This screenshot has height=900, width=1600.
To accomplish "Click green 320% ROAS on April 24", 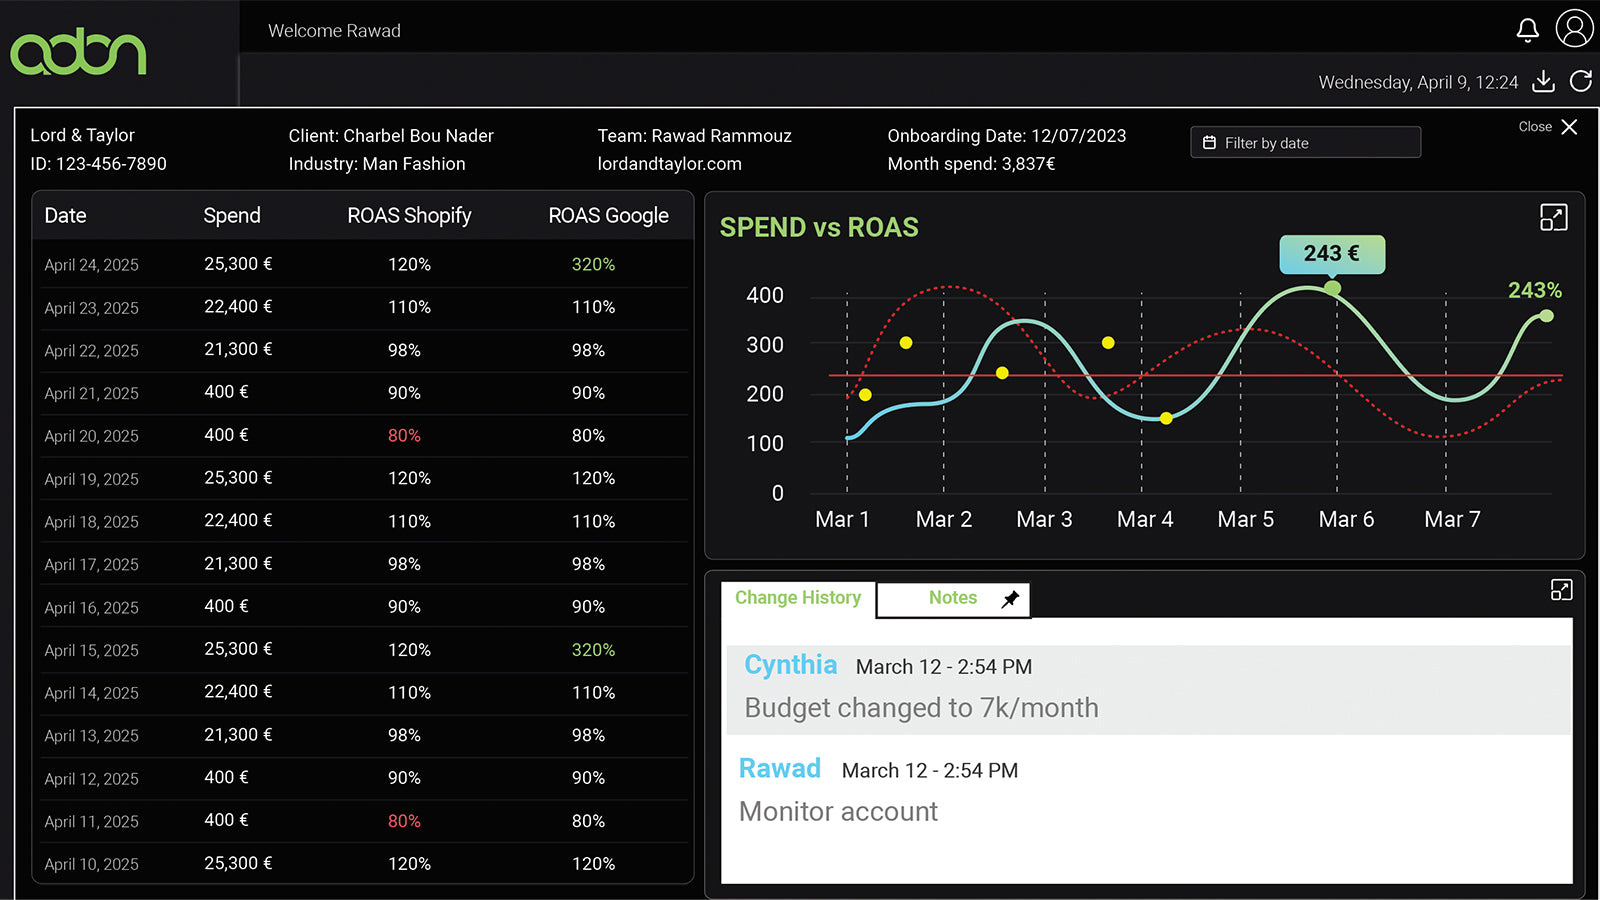I will click(593, 265).
